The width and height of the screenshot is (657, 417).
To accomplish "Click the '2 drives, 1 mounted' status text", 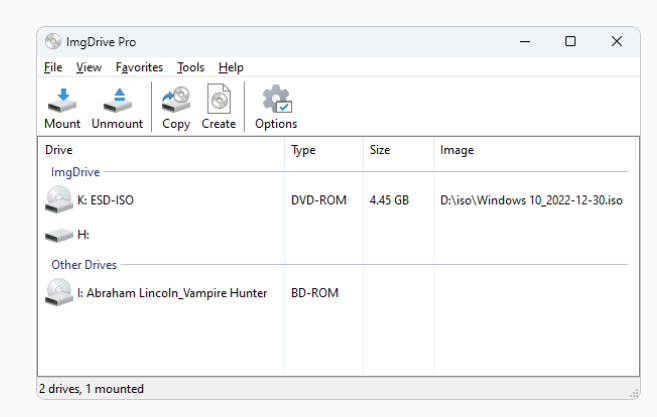I will pos(91,389).
